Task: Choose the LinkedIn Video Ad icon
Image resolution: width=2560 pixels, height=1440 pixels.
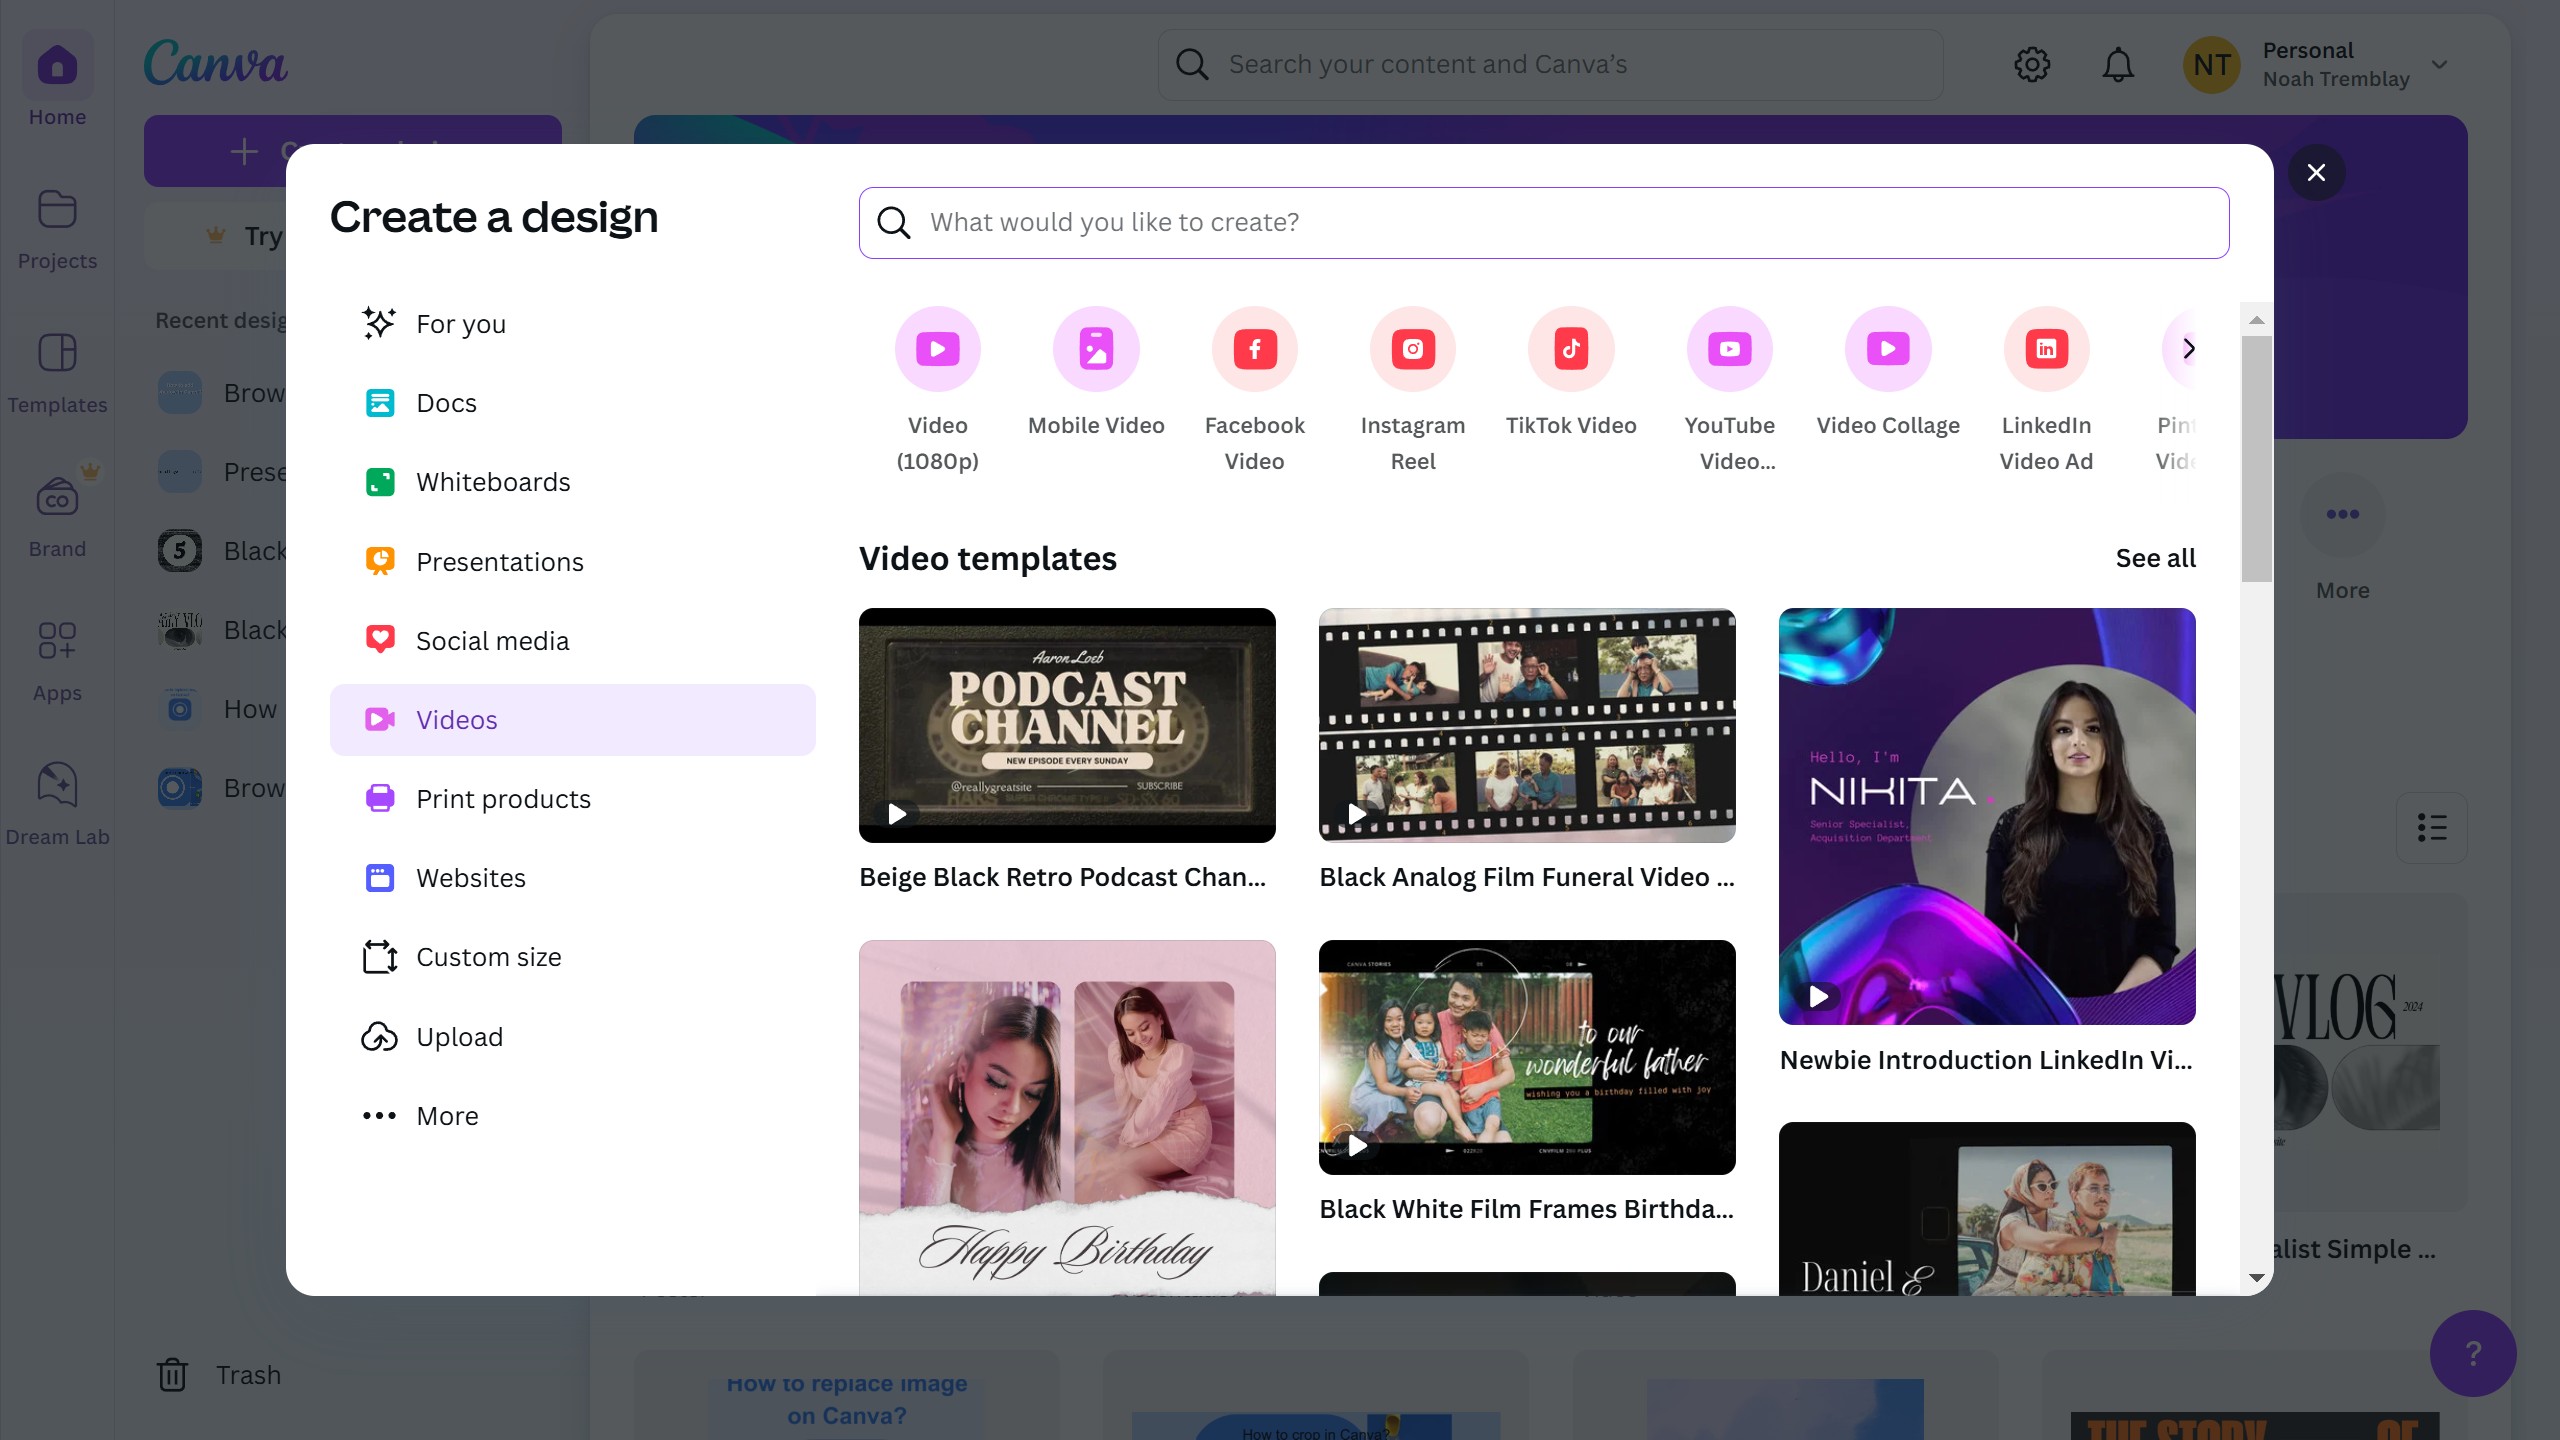Action: pyautogui.click(x=2046, y=349)
